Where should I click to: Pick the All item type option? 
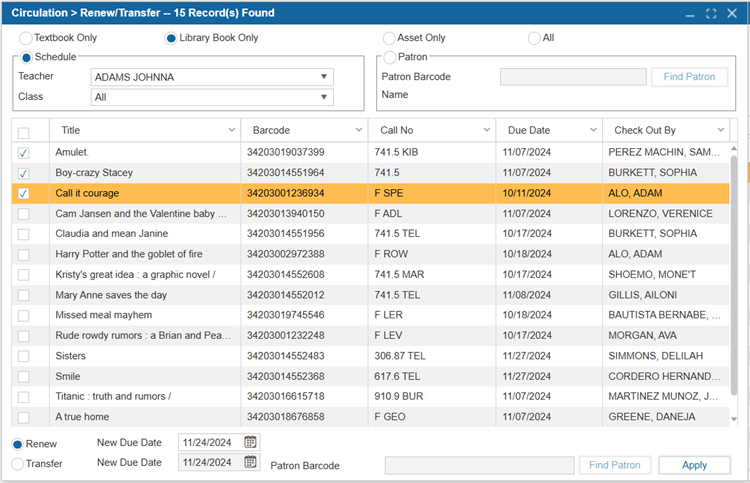534,38
